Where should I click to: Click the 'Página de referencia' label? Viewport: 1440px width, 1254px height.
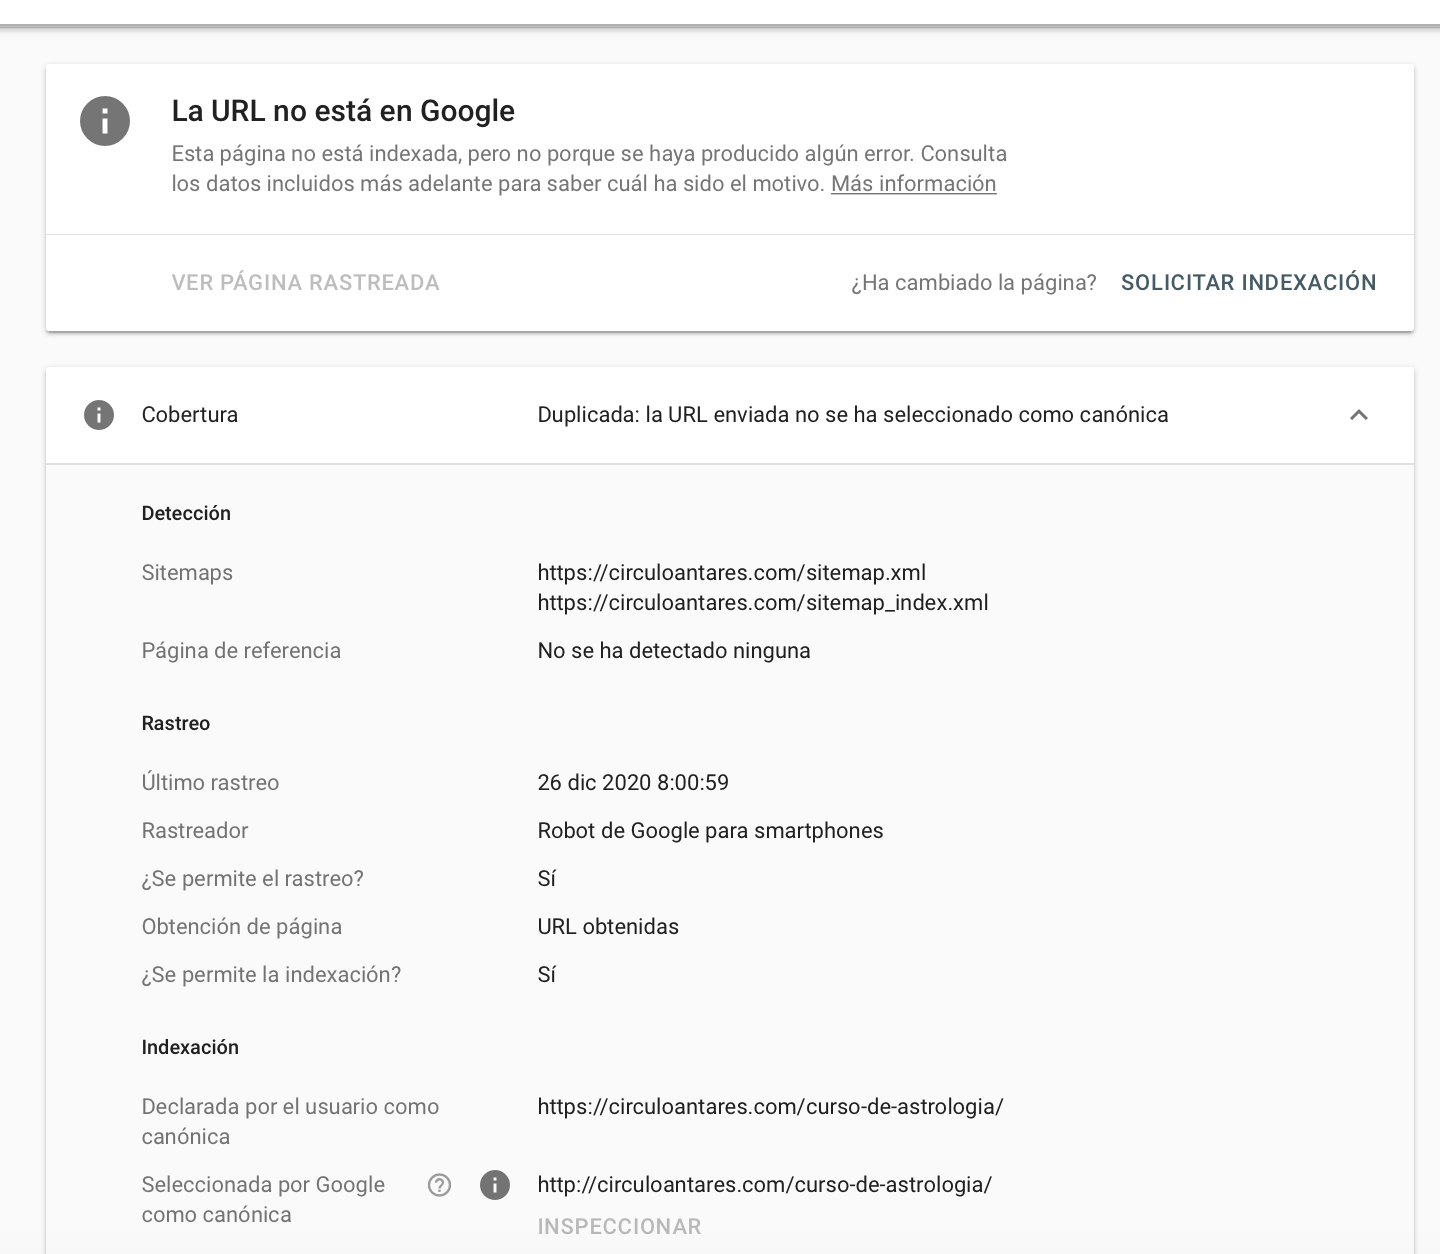click(x=241, y=651)
